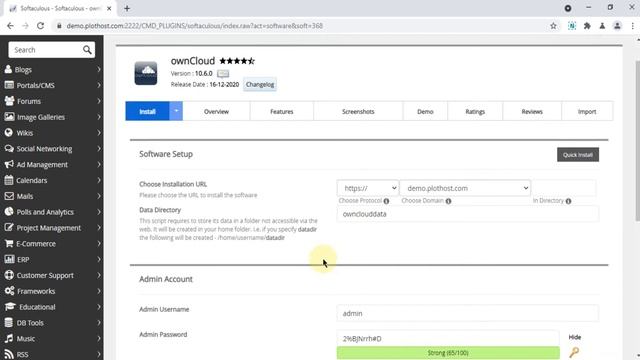
Task: Click the Wikis globe icon
Action: click(9, 133)
